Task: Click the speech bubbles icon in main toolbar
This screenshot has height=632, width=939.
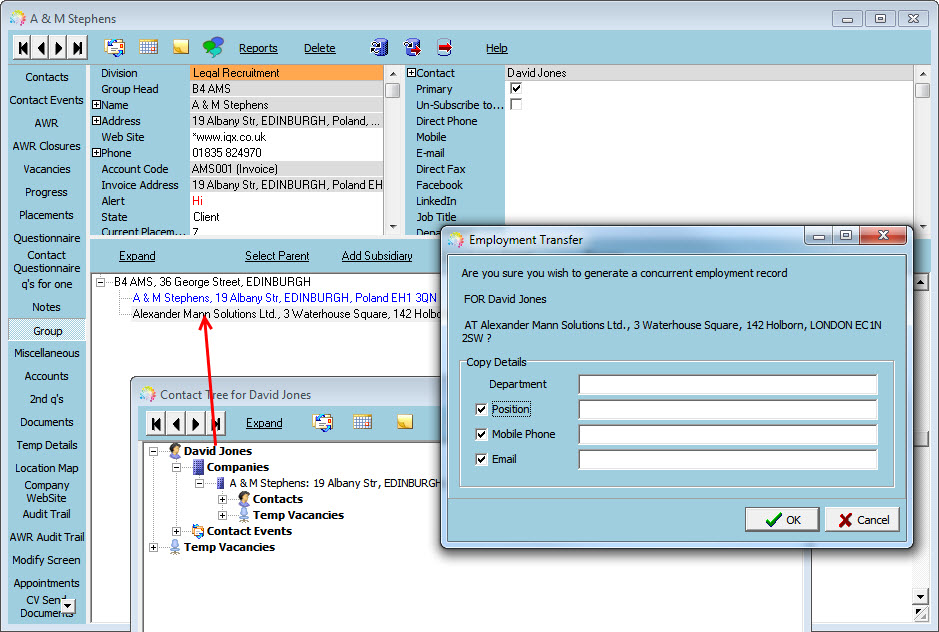Action: pos(213,47)
